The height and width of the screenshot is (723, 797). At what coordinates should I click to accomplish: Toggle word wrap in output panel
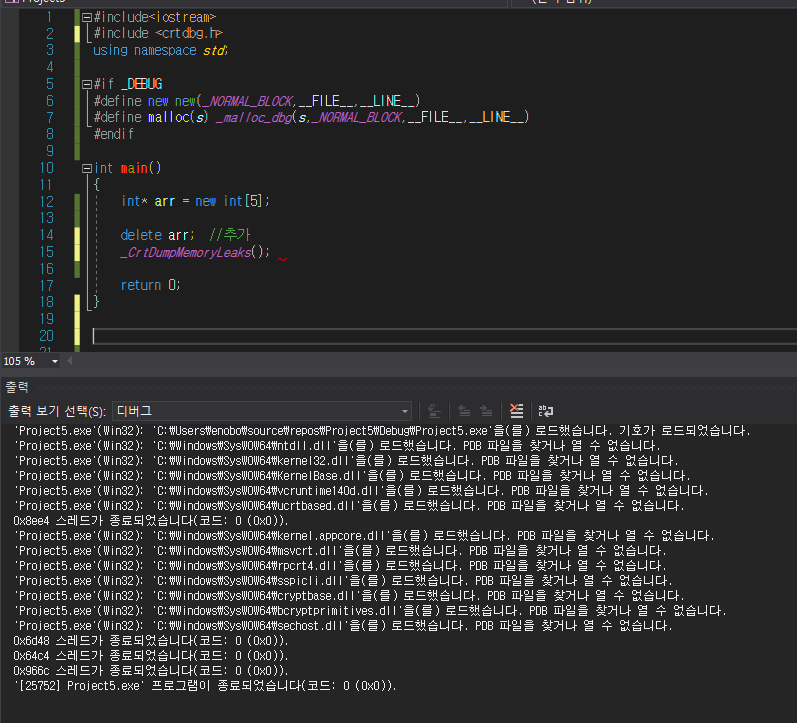[546, 411]
